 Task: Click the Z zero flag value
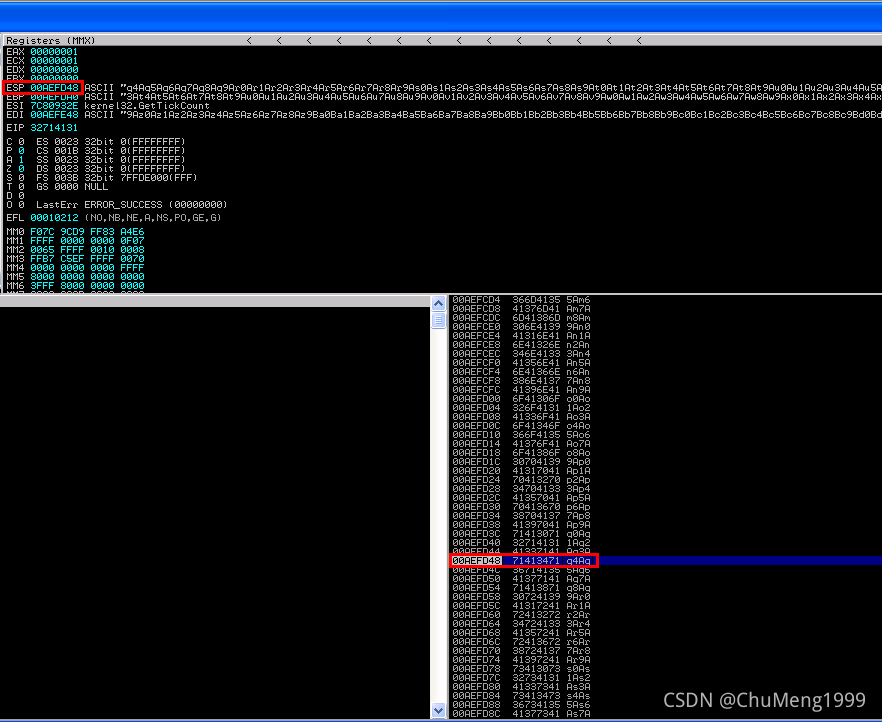[21, 169]
